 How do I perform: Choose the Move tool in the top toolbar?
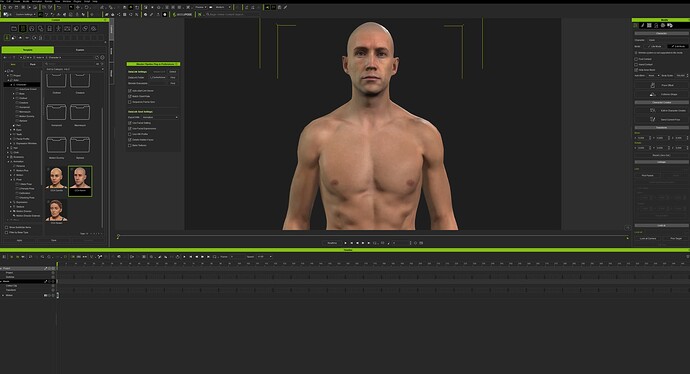(x=77, y=7)
